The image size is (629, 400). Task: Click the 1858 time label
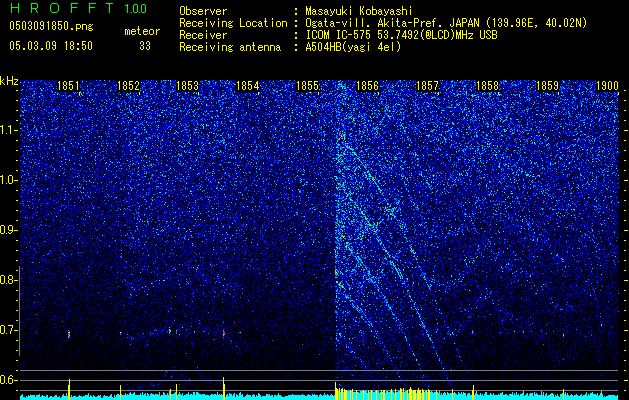point(487,85)
